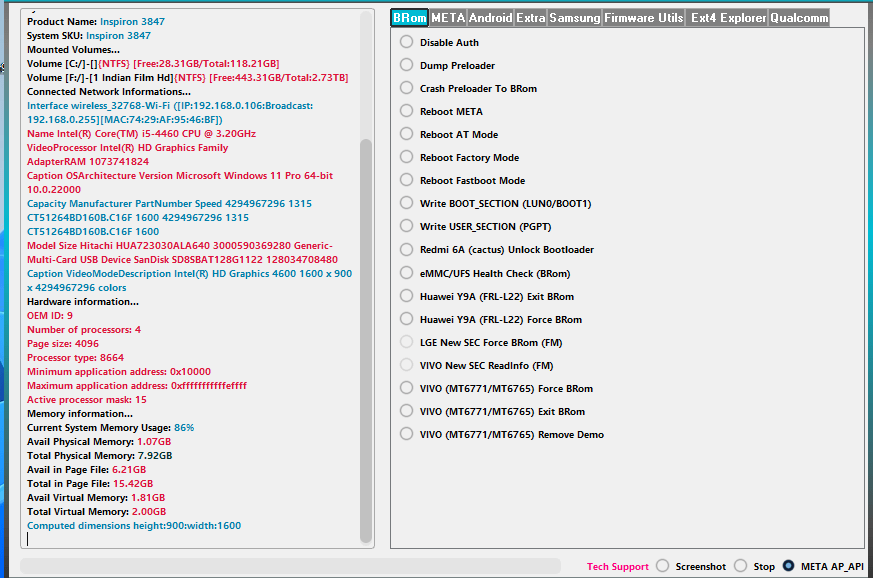Enable the Reboot META option
This screenshot has height=578, width=873.
coord(407,111)
